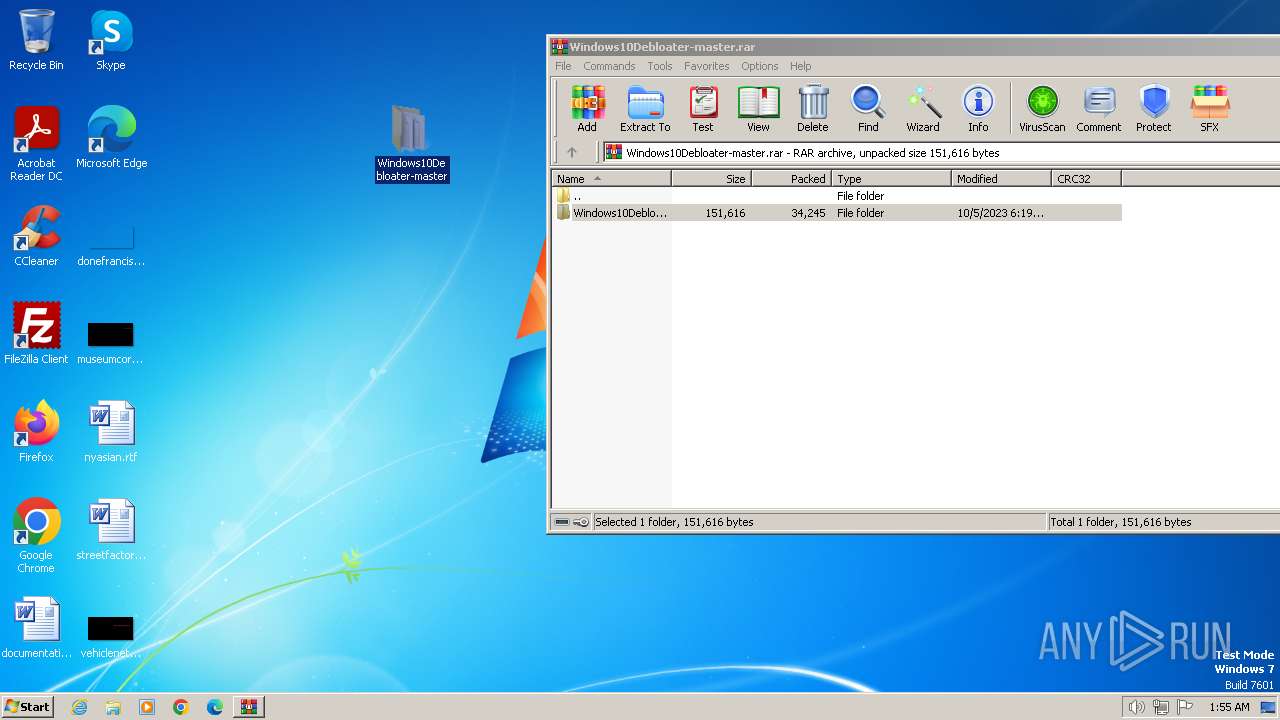Select the Acrobat Reader DC shortcut
Image resolution: width=1280 pixels, height=720 pixels.
(x=36, y=144)
